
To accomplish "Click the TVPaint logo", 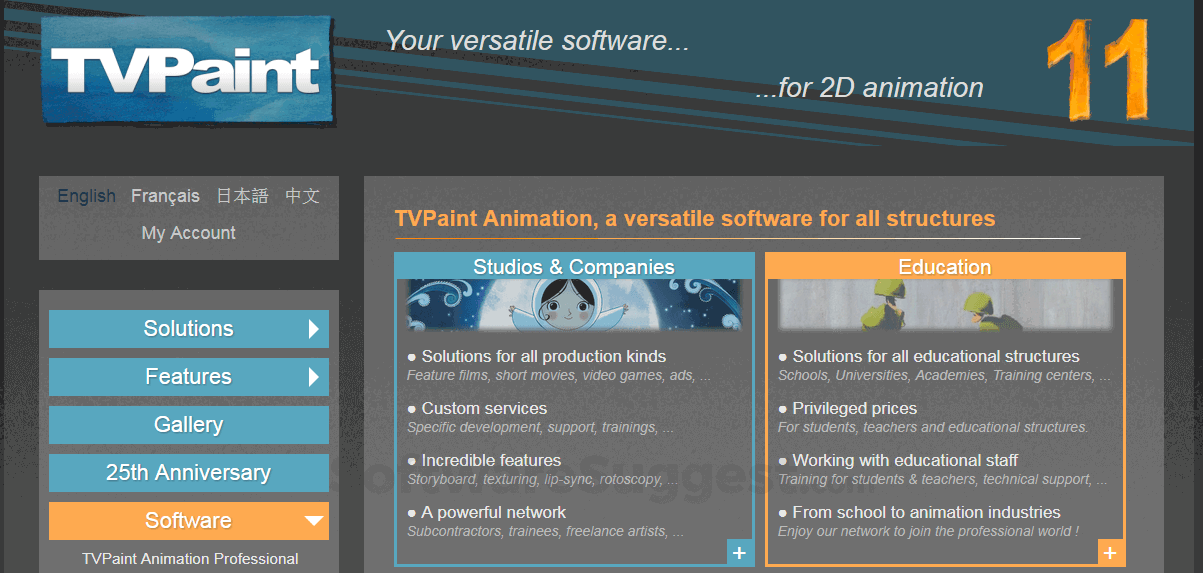I will point(187,70).
